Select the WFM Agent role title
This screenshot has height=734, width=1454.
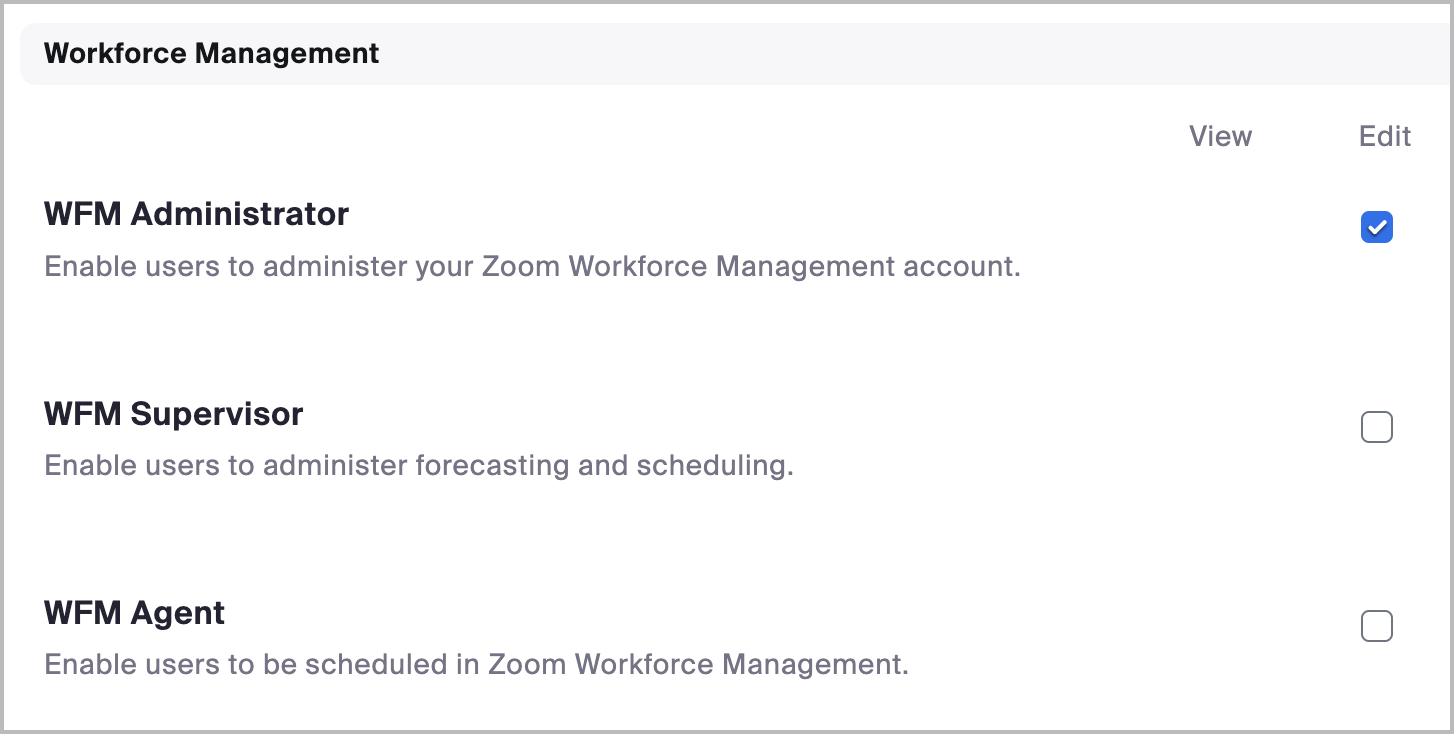pos(134,613)
